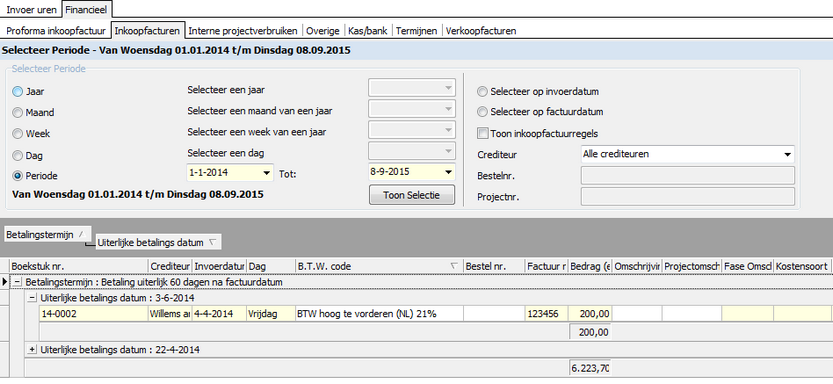Select the Vrijdag cell

tap(271, 314)
